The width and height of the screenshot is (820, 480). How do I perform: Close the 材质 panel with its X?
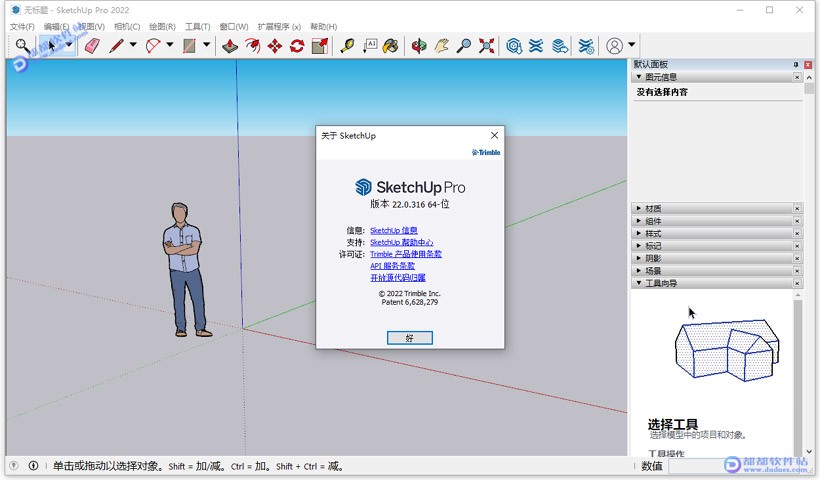coord(797,208)
